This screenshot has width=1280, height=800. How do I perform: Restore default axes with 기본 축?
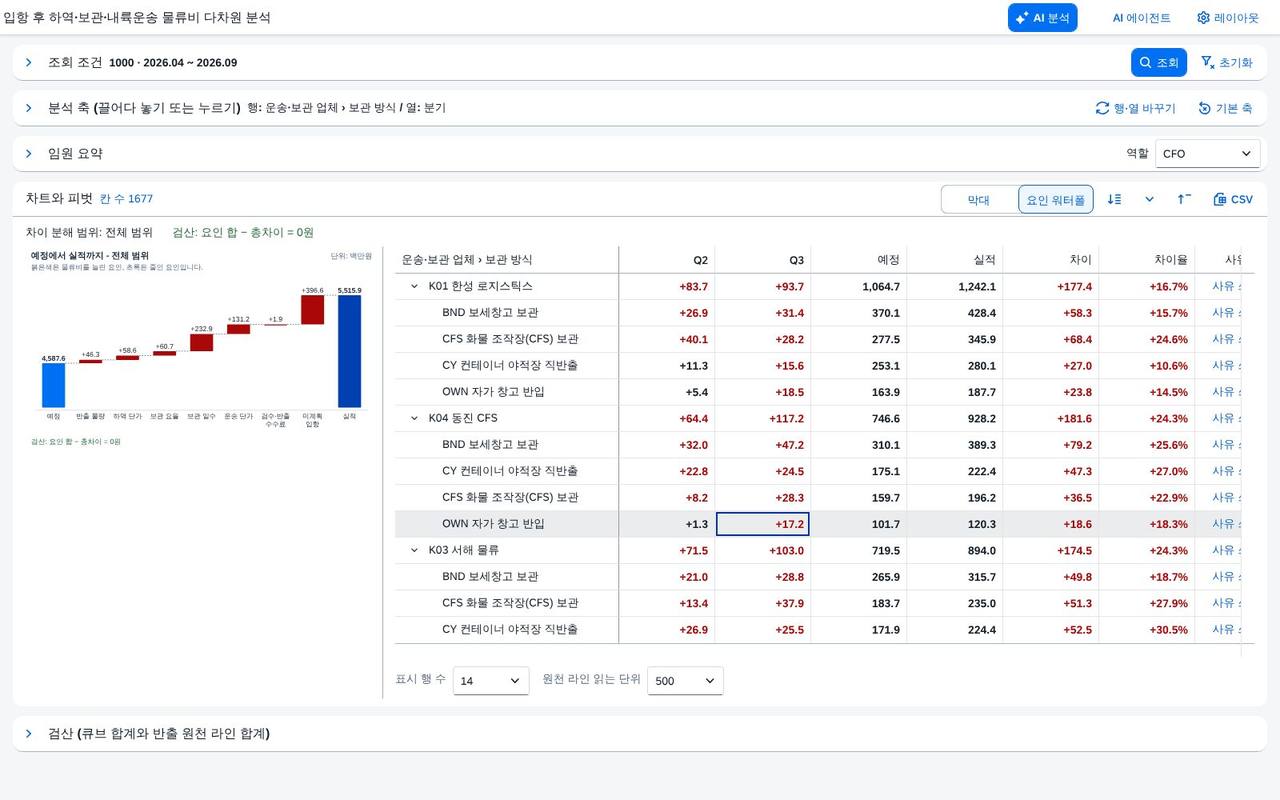coord(1225,108)
